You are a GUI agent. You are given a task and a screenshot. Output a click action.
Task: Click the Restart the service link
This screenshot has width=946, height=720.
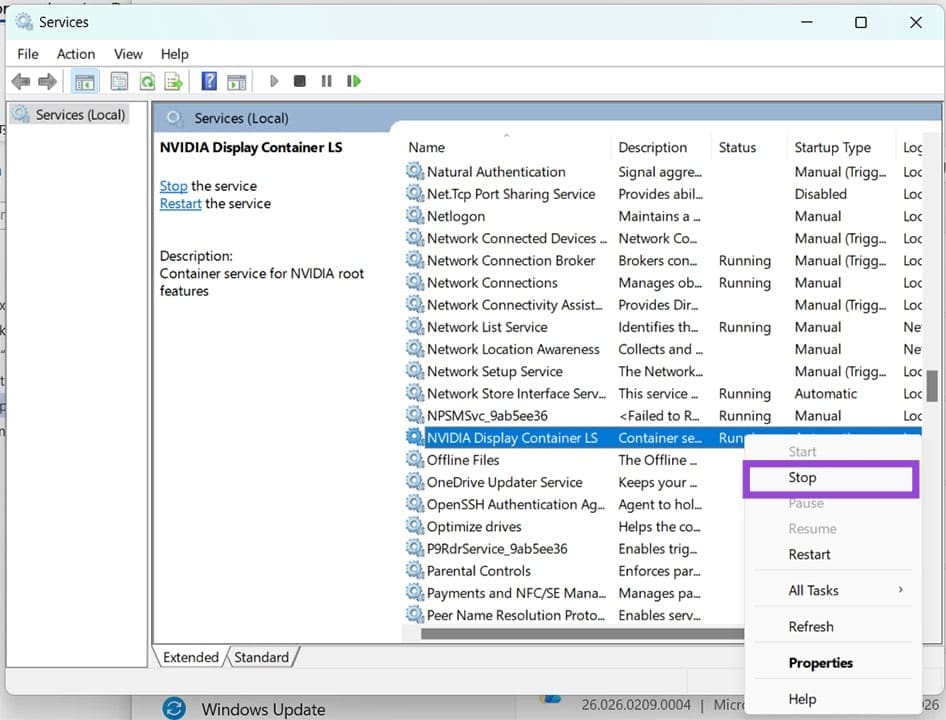[181, 203]
